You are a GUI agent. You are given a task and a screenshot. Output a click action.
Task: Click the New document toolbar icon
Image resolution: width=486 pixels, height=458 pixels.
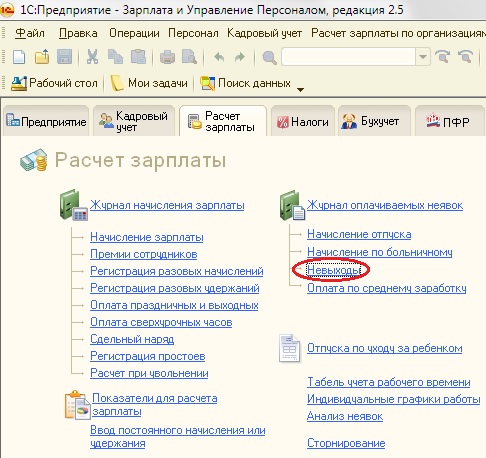(19, 57)
